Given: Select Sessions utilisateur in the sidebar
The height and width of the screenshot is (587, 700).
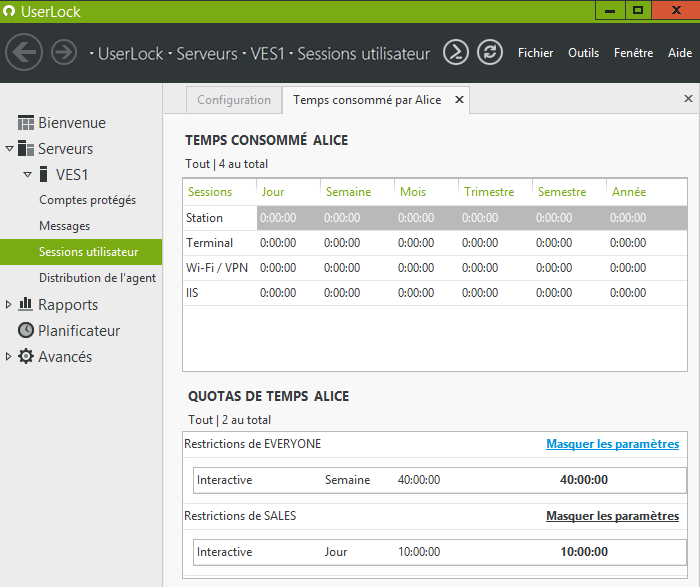Looking at the screenshot, I should (81, 252).
